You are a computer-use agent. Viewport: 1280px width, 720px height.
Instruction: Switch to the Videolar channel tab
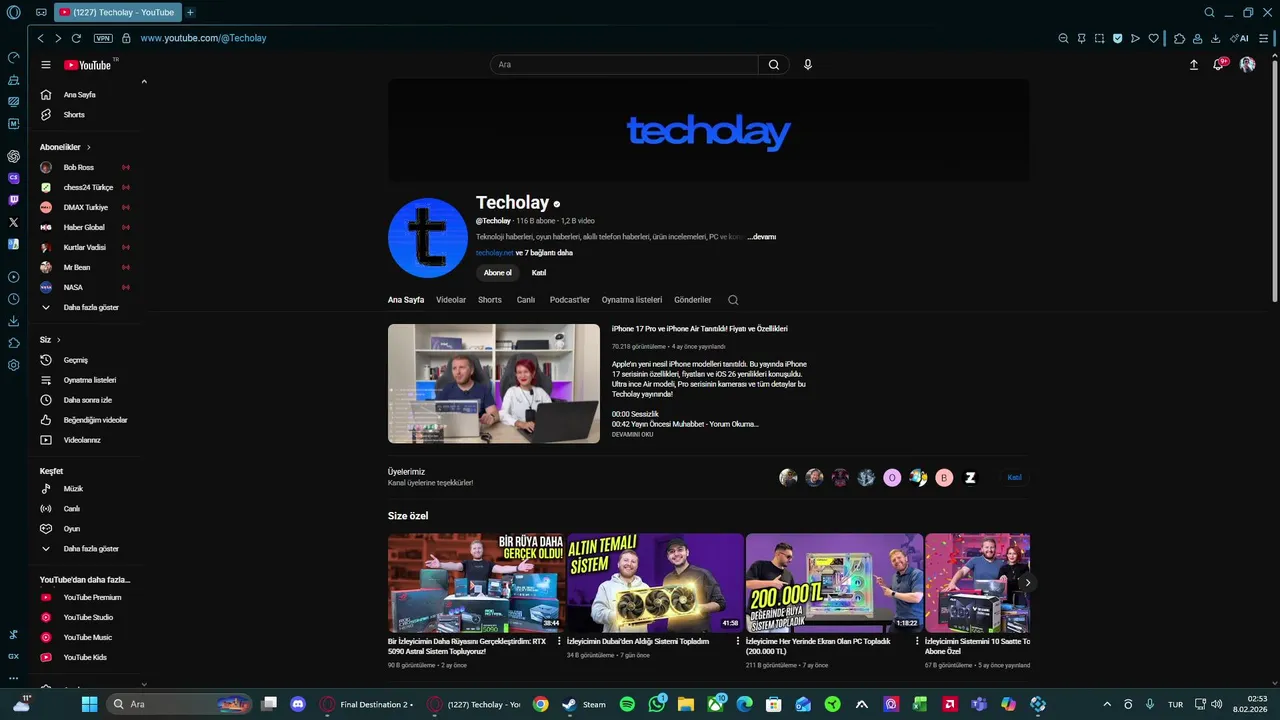[451, 300]
